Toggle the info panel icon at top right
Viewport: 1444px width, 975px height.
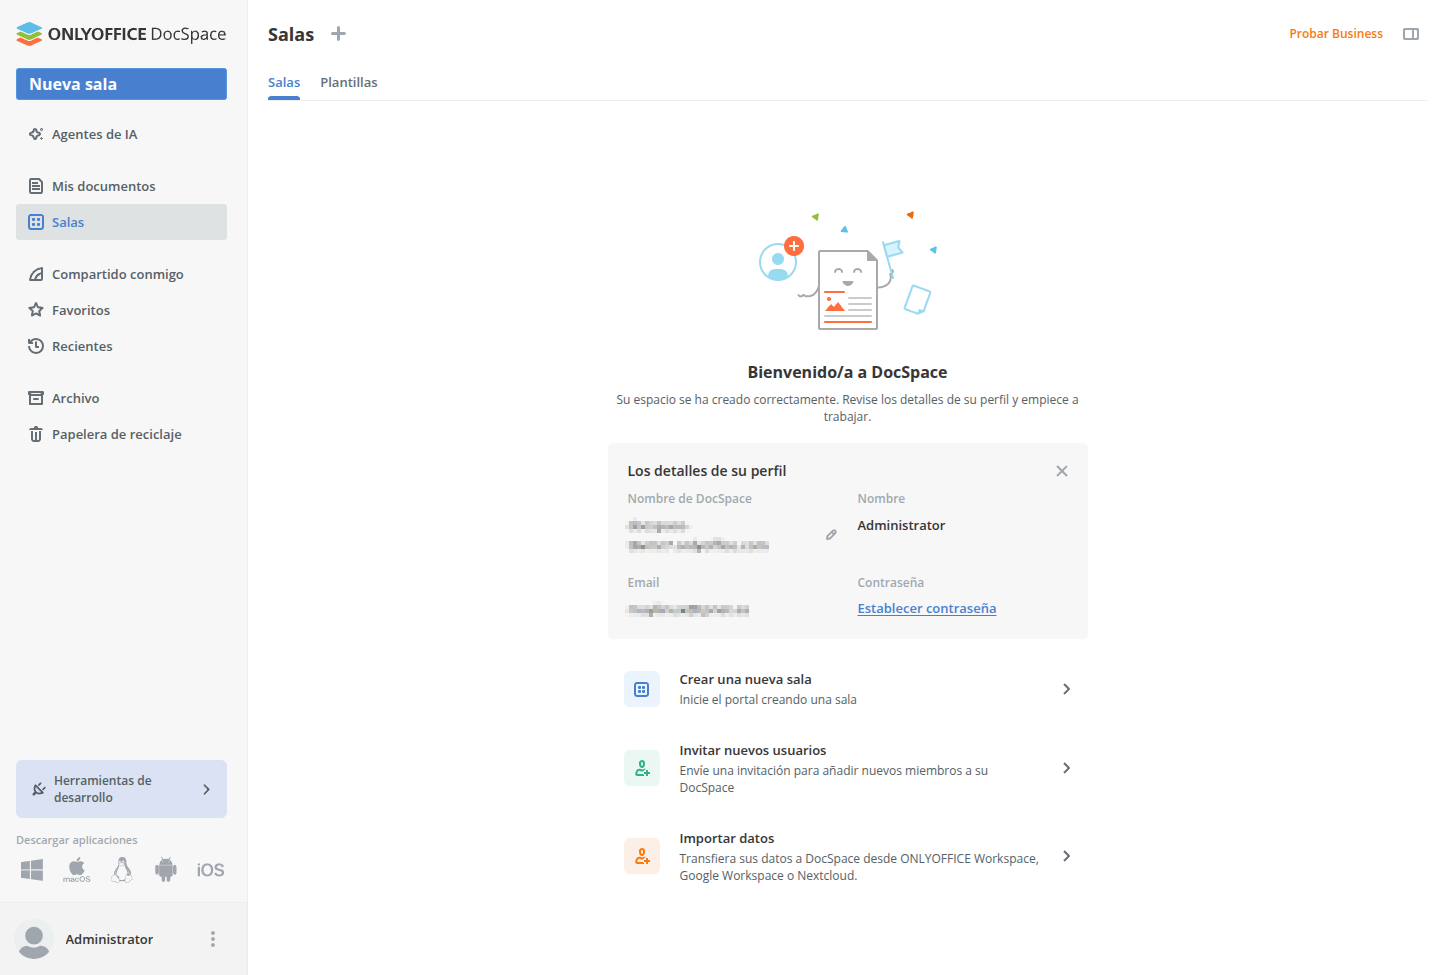(x=1411, y=34)
